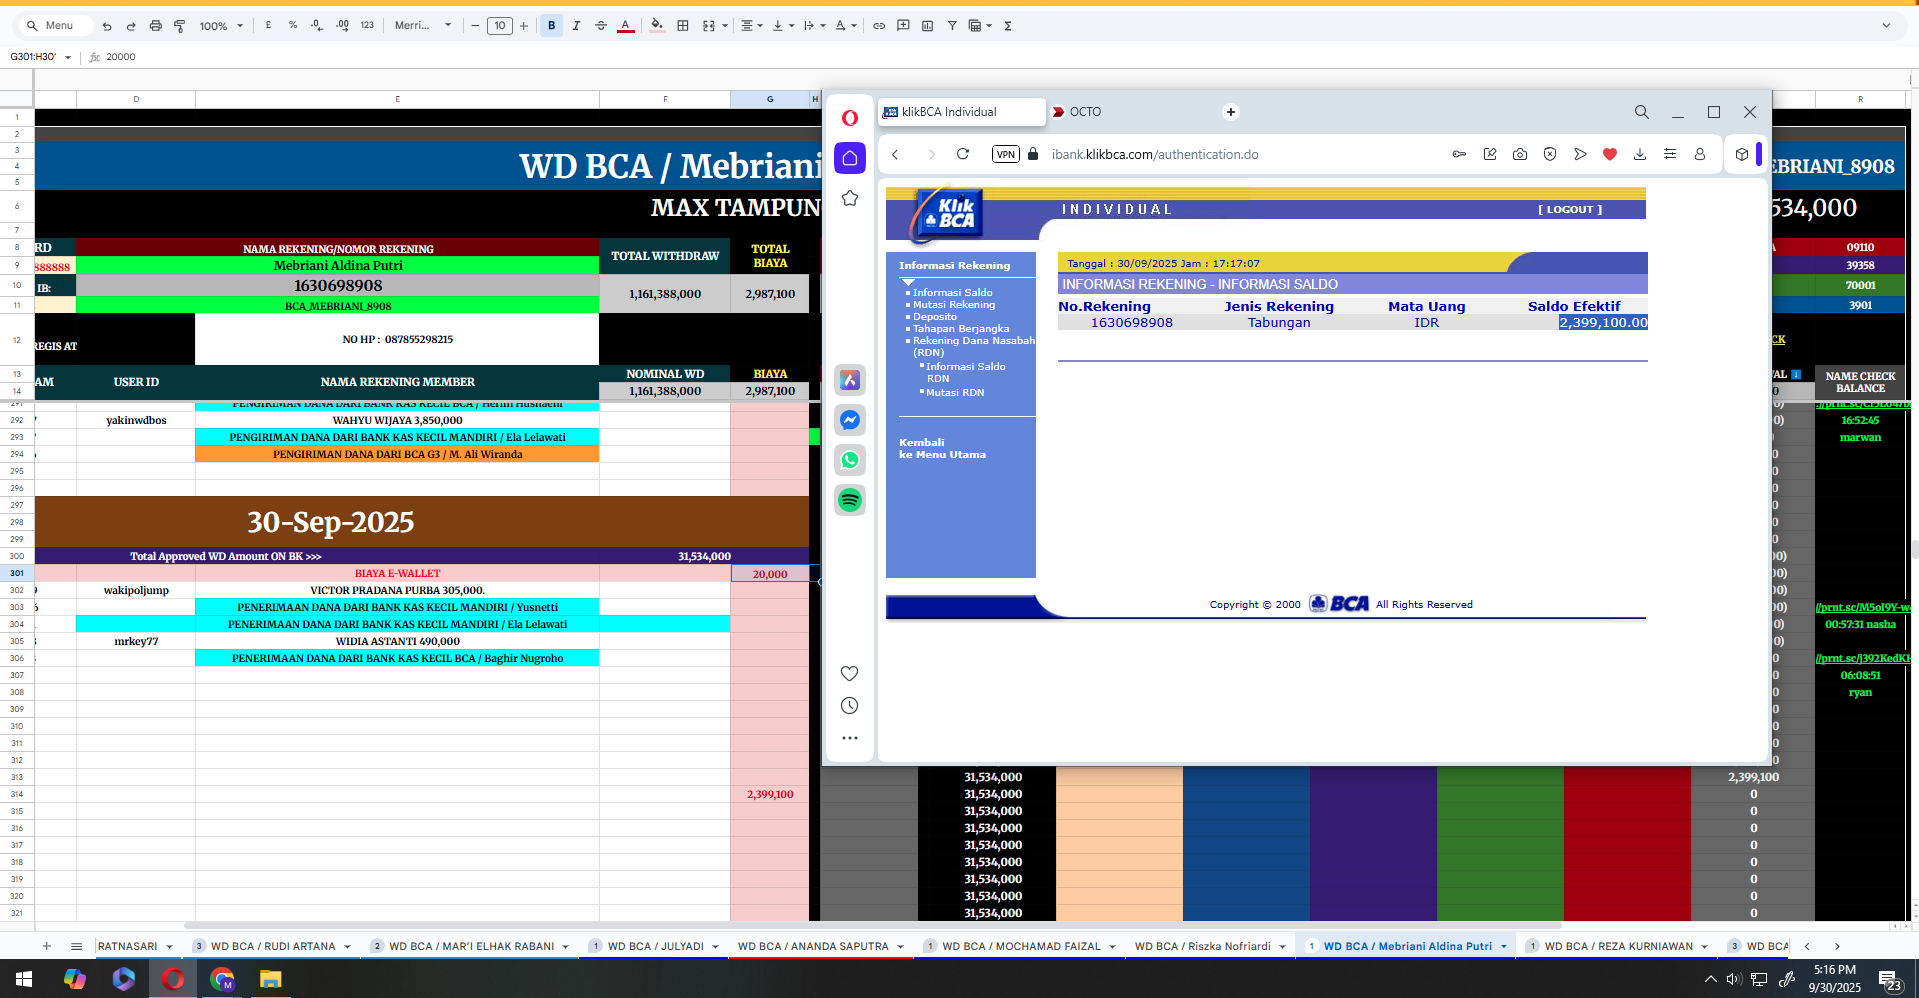Decrease font size with the minus button
1919x998 pixels.
(x=475, y=26)
